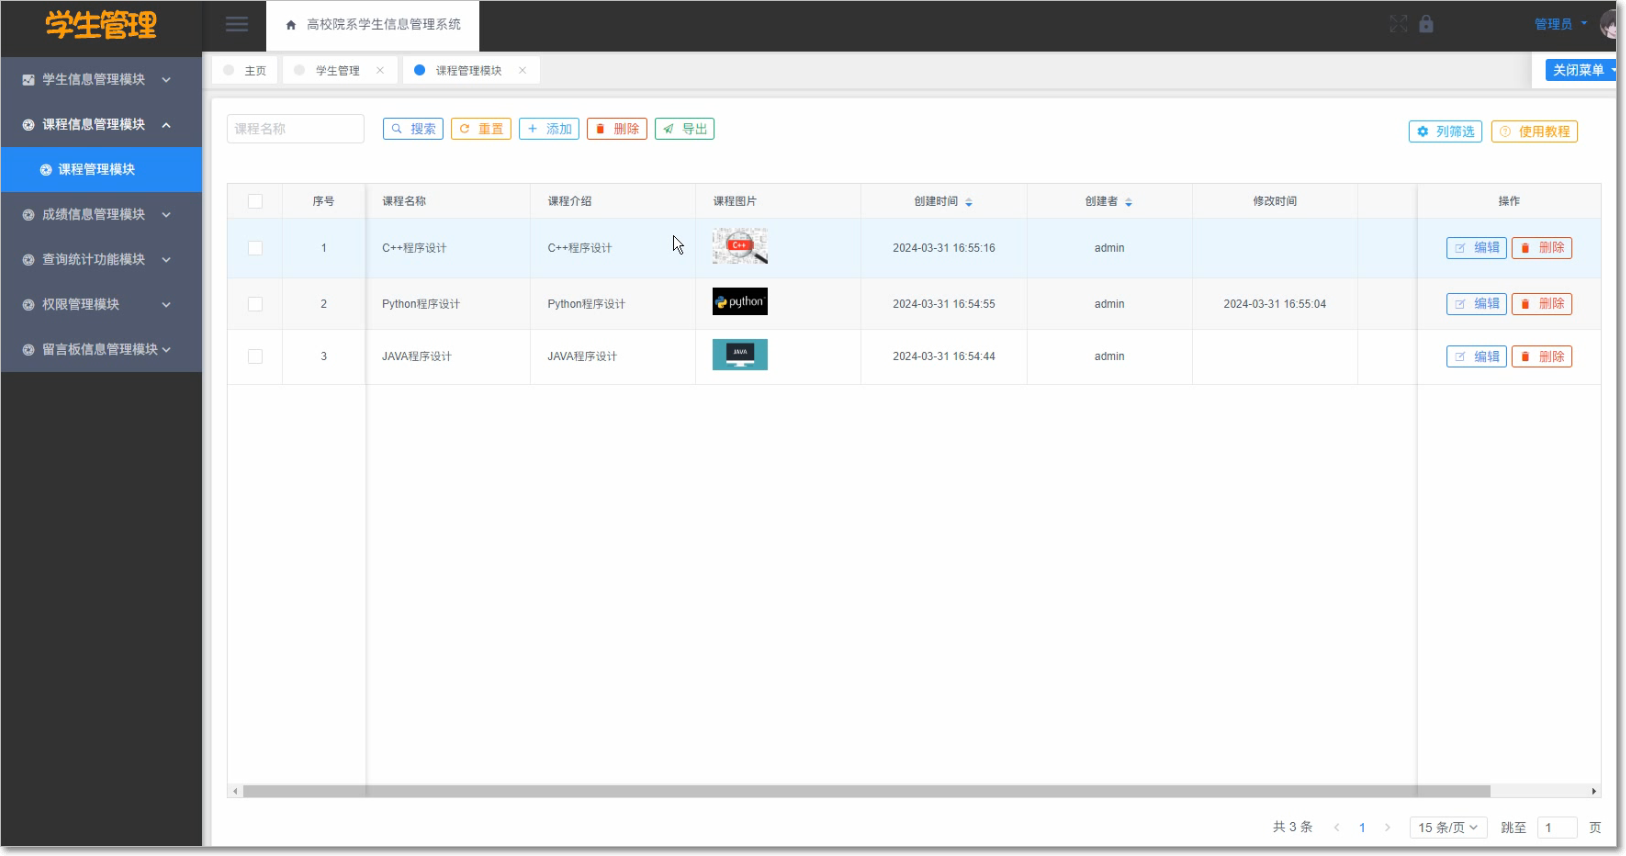Toggle the hamburger menu collapse icon
Image resolution: width=1626 pixels, height=856 pixels.
236,24
